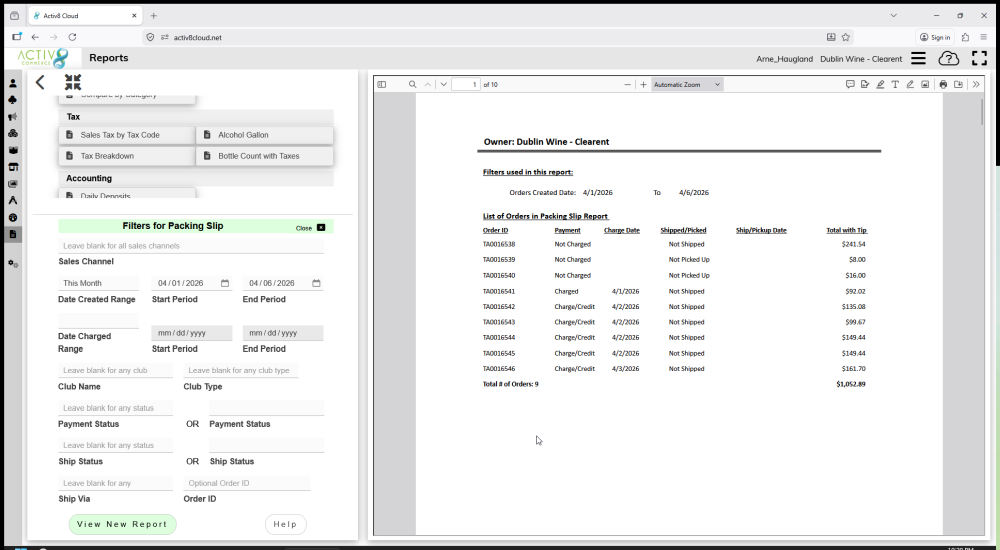Click View New Report button
Viewport: 1000px width, 550px height.
[x=122, y=524]
